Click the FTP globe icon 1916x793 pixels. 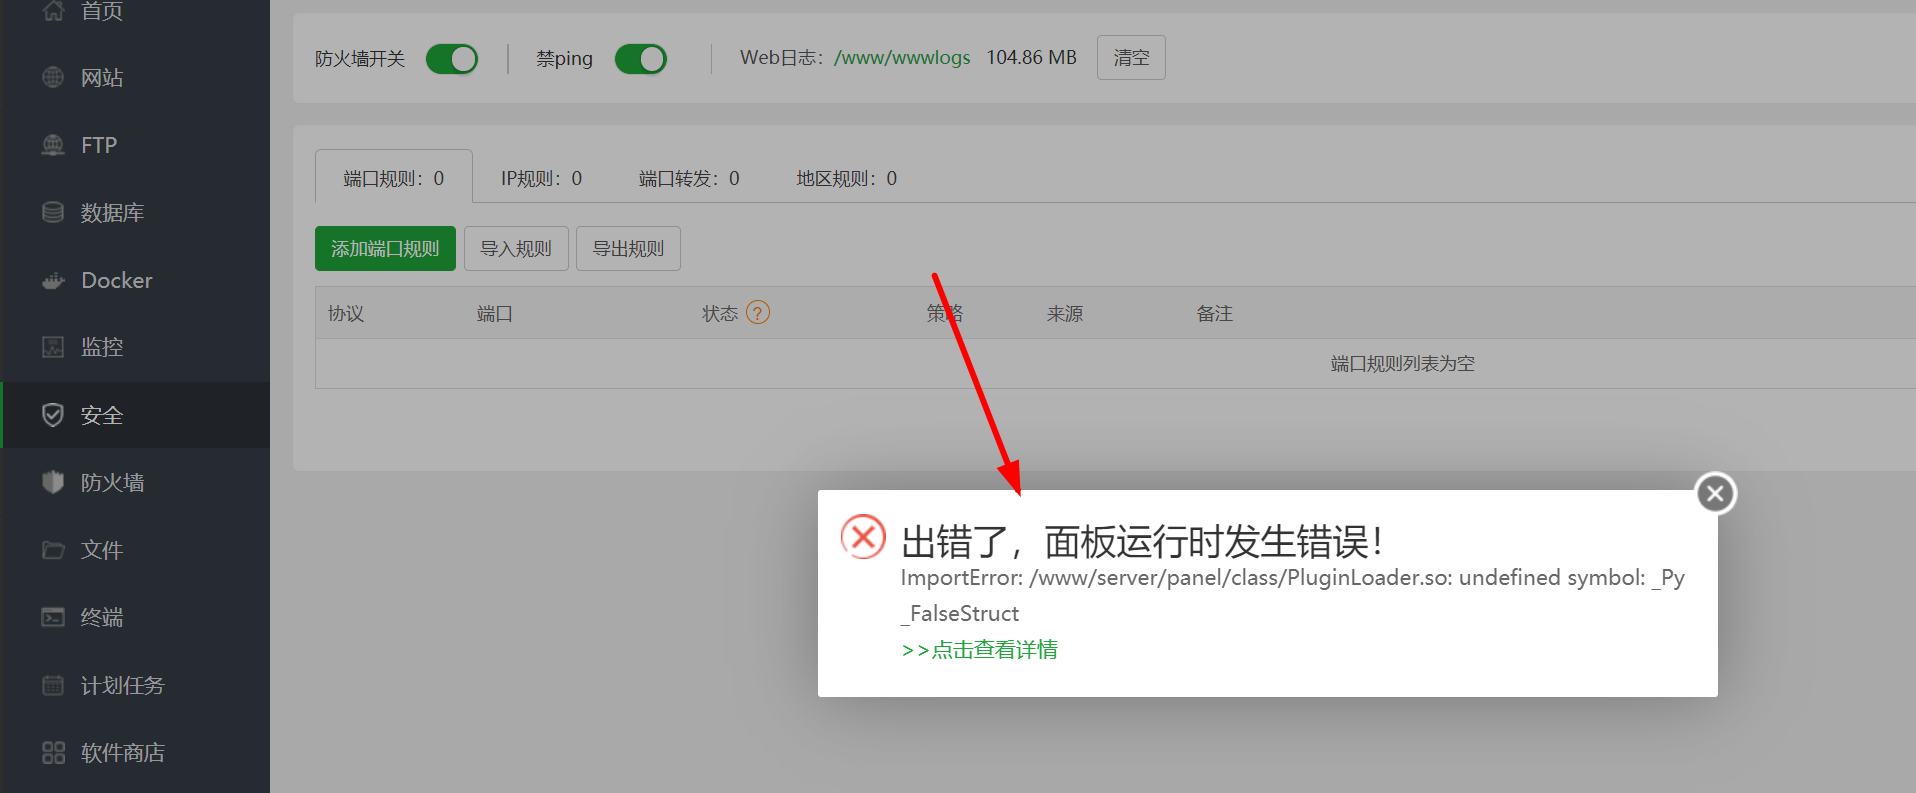click(x=53, y=145)
